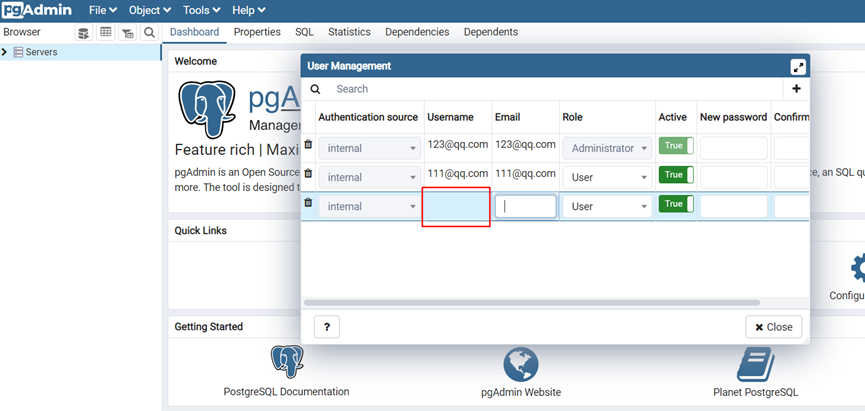This screenshot has height=411, width=865.
Task: Click the Query Tool database icon in Browser toolbar
Action: tap(84, 33)
